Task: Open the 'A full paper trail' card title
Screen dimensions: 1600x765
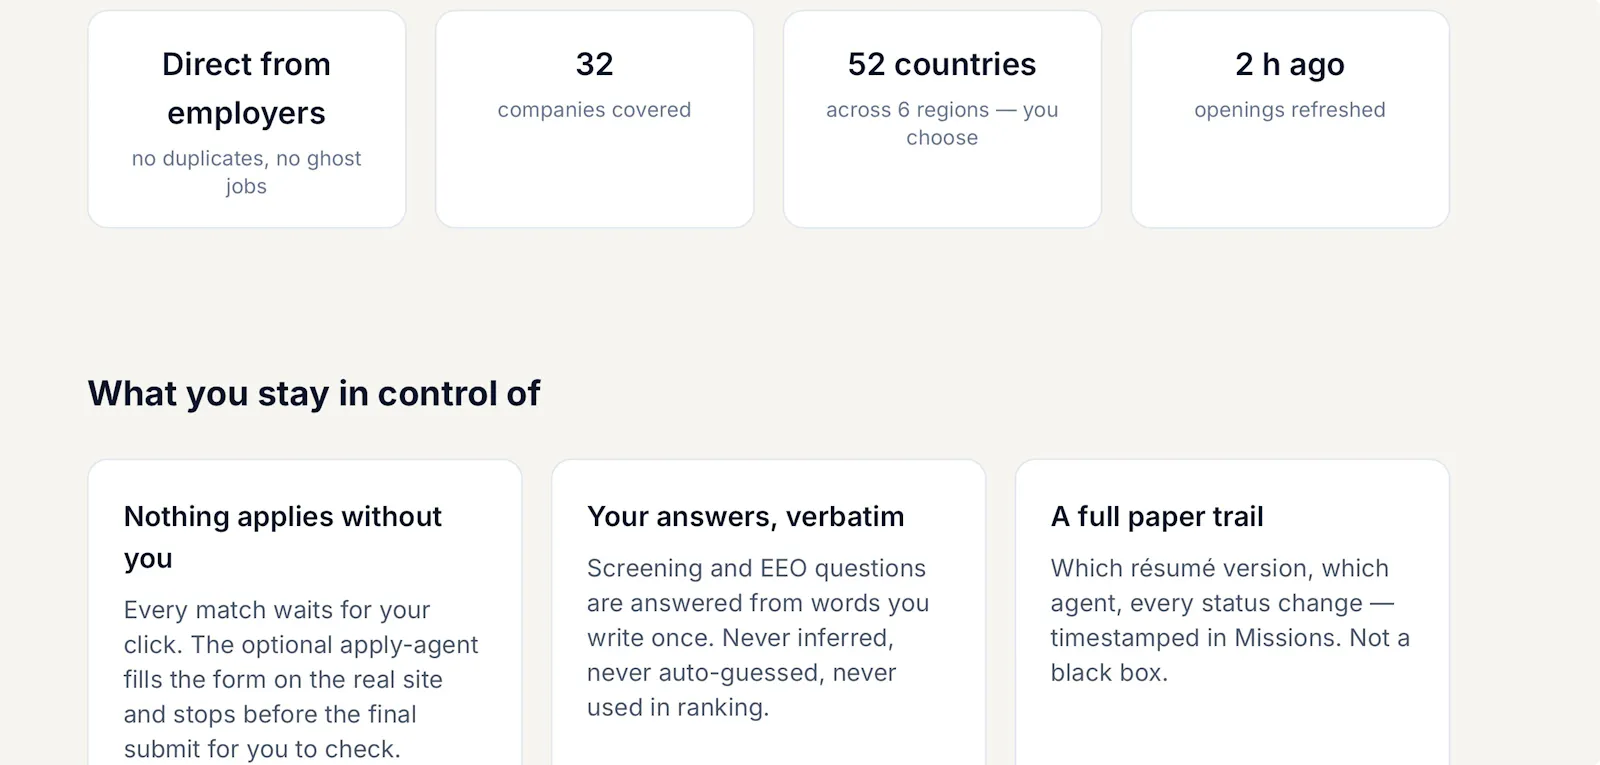Action: tap(1157, 517)
